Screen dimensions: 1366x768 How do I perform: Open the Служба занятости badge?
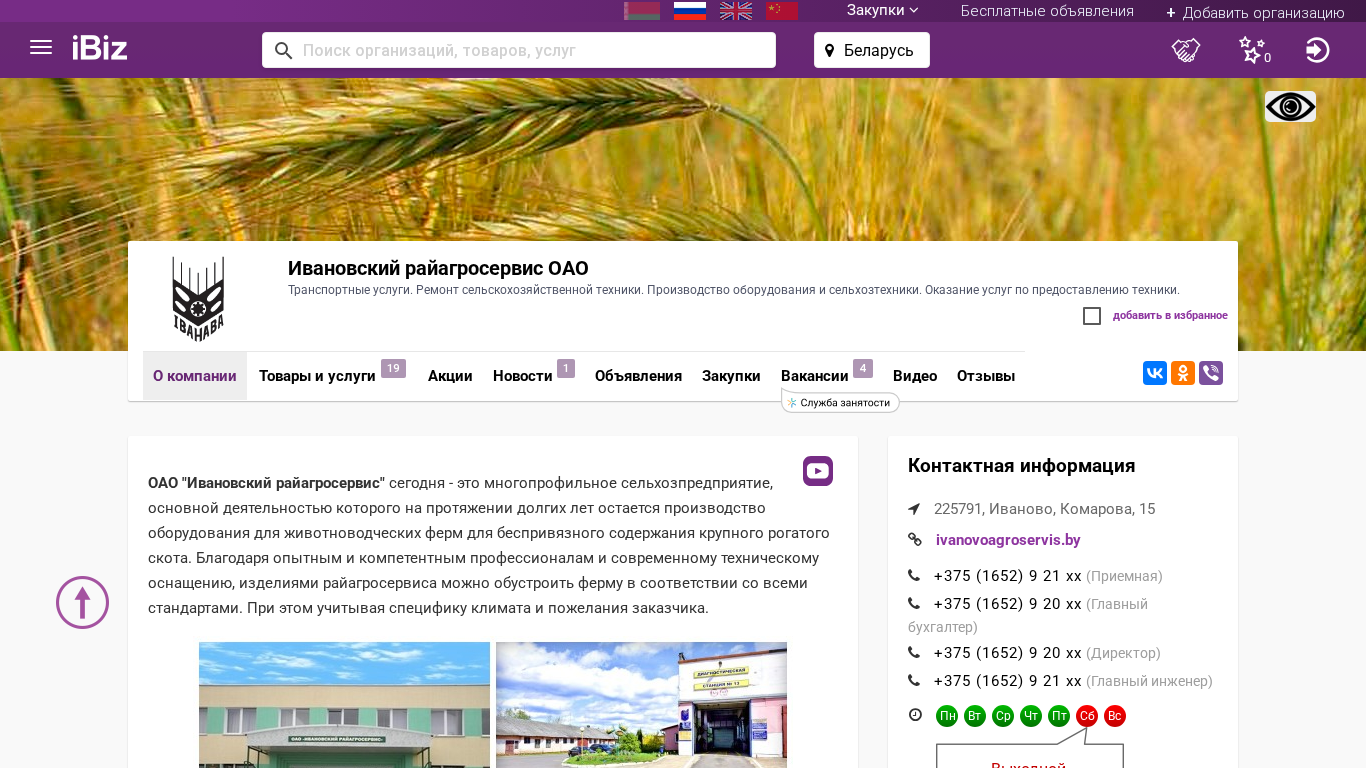click(840, 403)
